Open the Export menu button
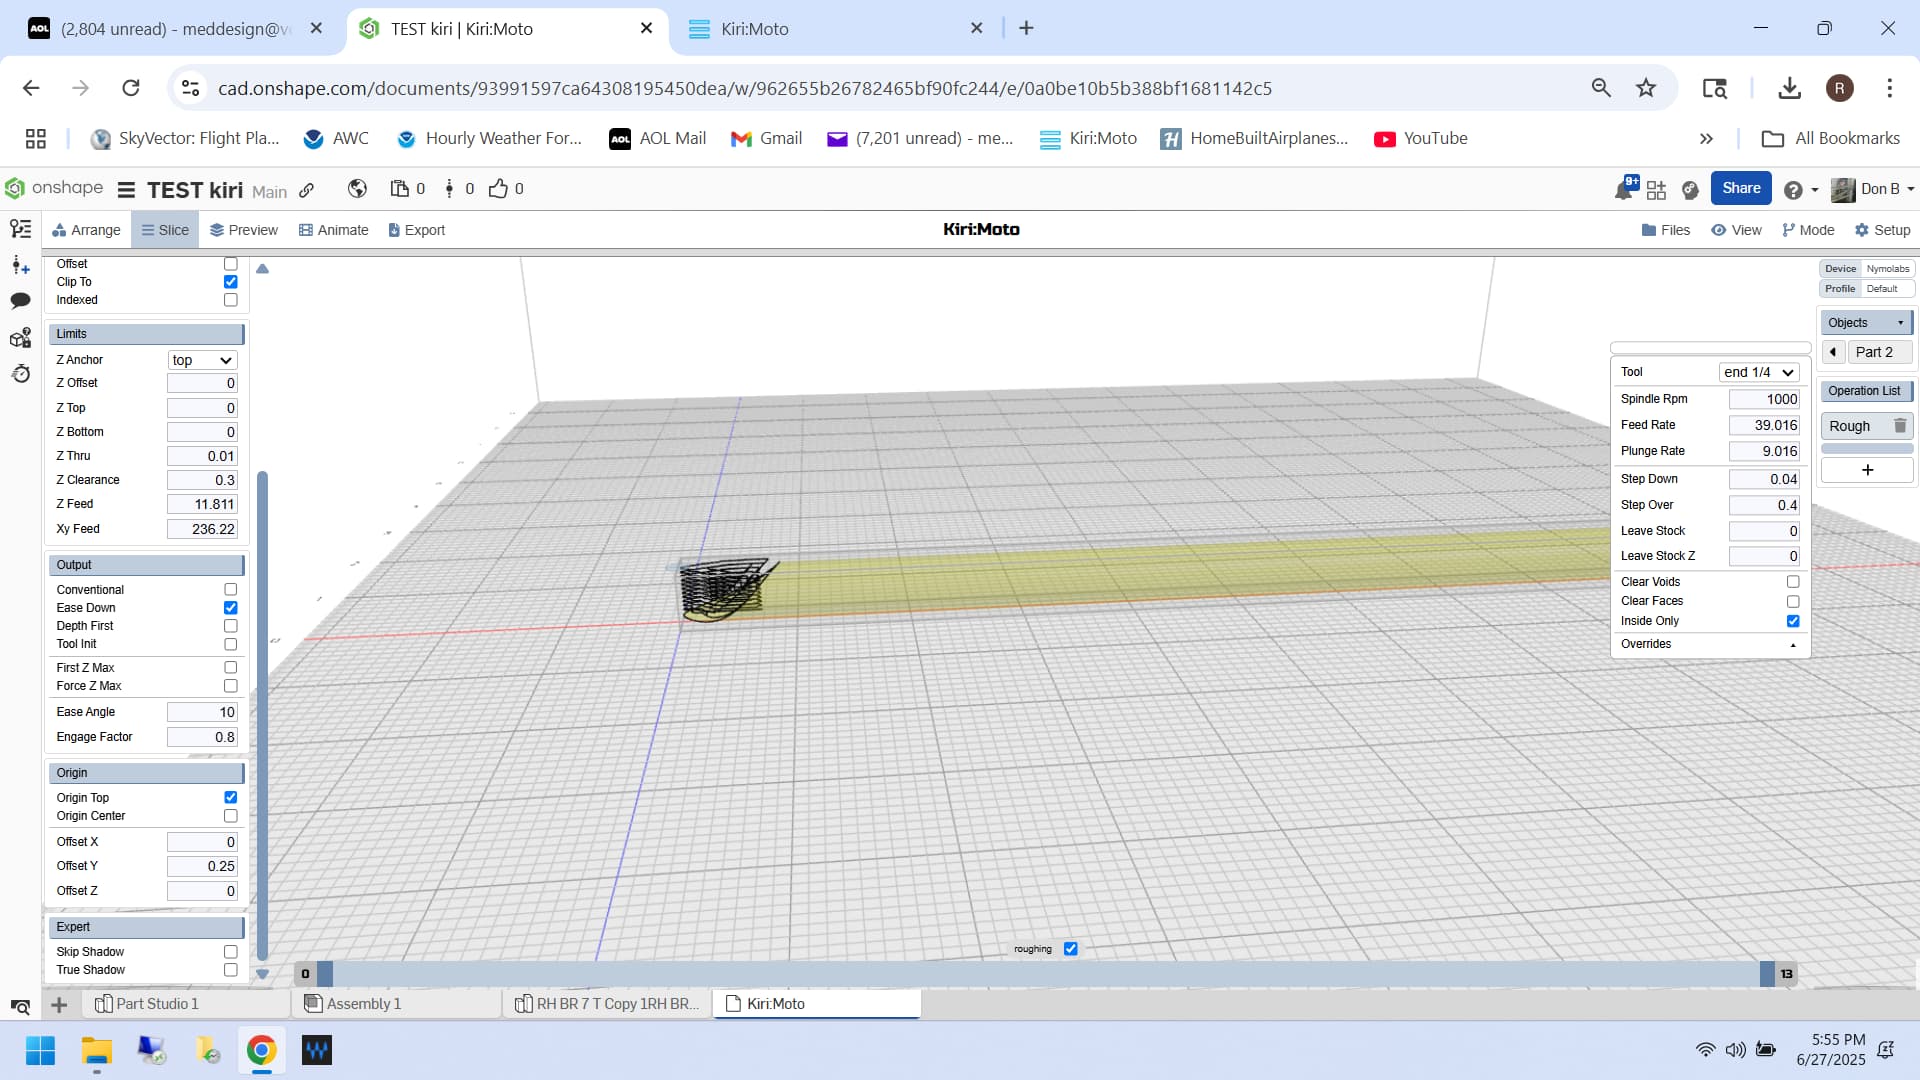This screenshot has width=1920, height=1080. click(x=416, y=230)
